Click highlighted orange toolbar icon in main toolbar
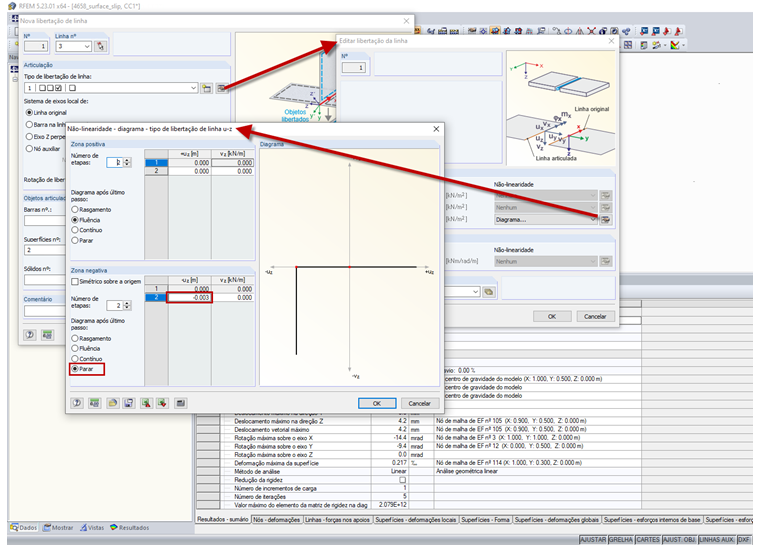Screen dimensions: 760x545 pyautogui.click(x=495, y=31)
